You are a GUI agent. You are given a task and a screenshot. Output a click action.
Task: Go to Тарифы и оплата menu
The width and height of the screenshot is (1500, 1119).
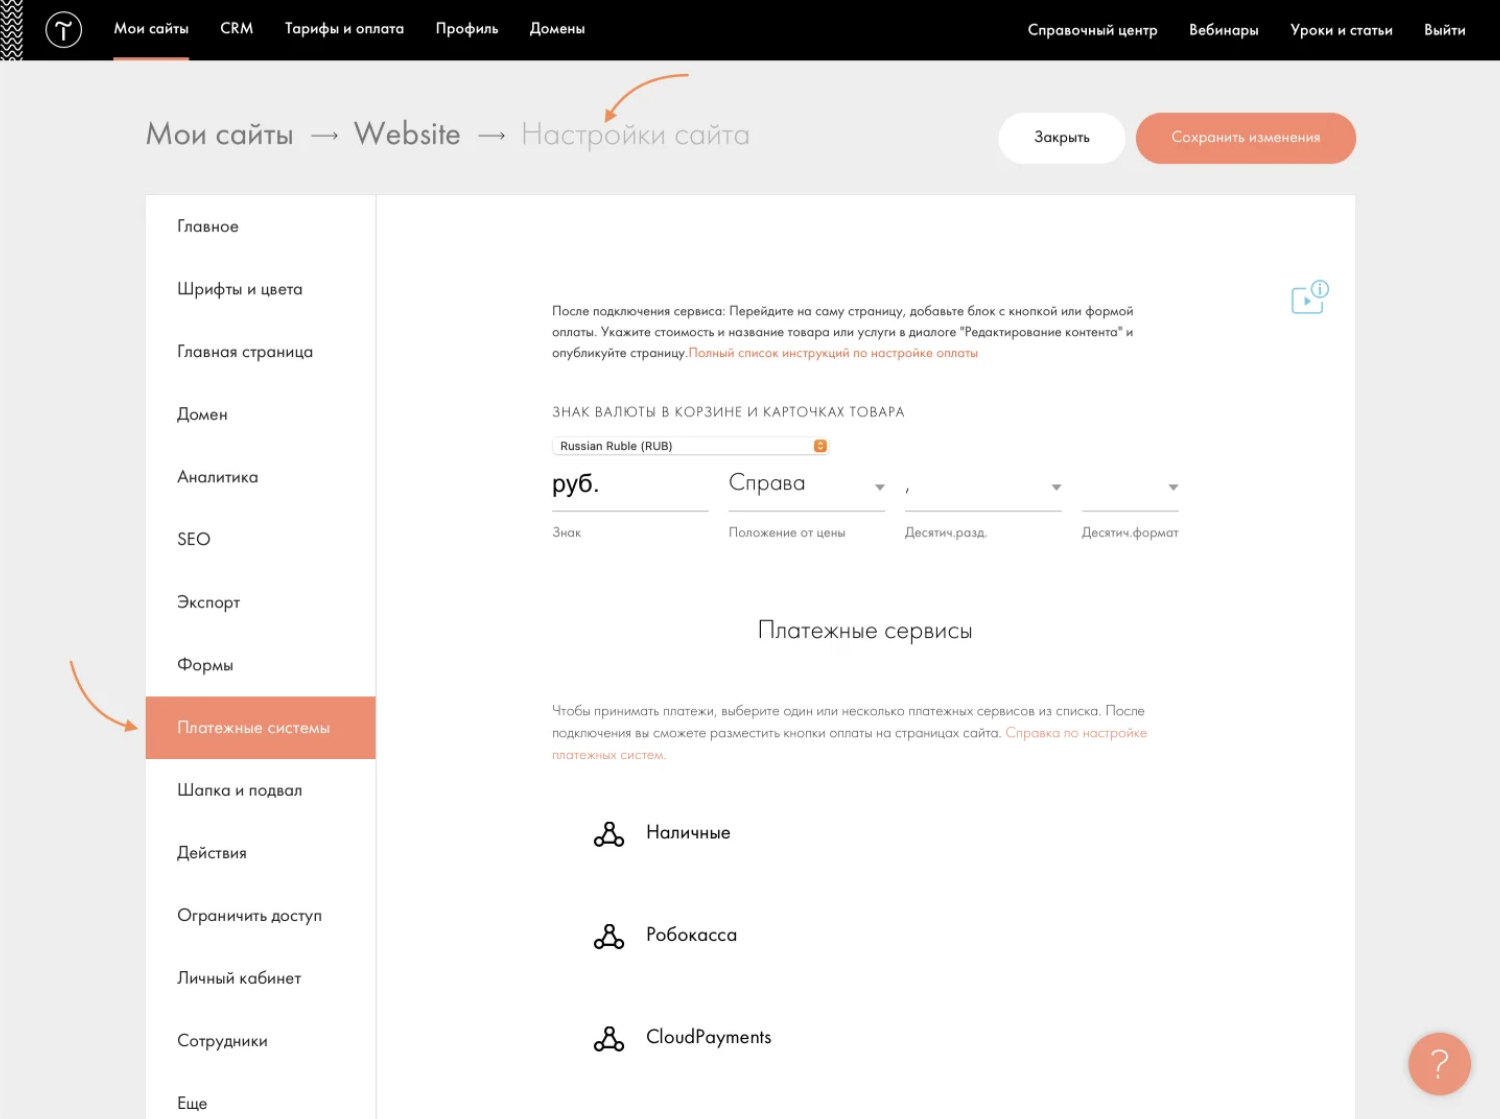click(344, 29)
